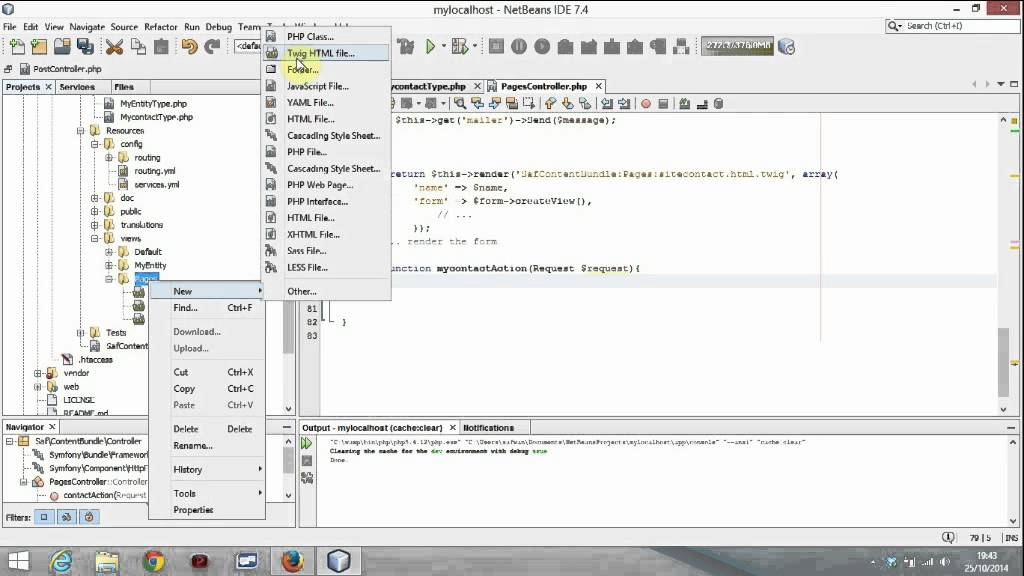
Task: Select Twig HTML file in New submenu
Action: point(327,54)
